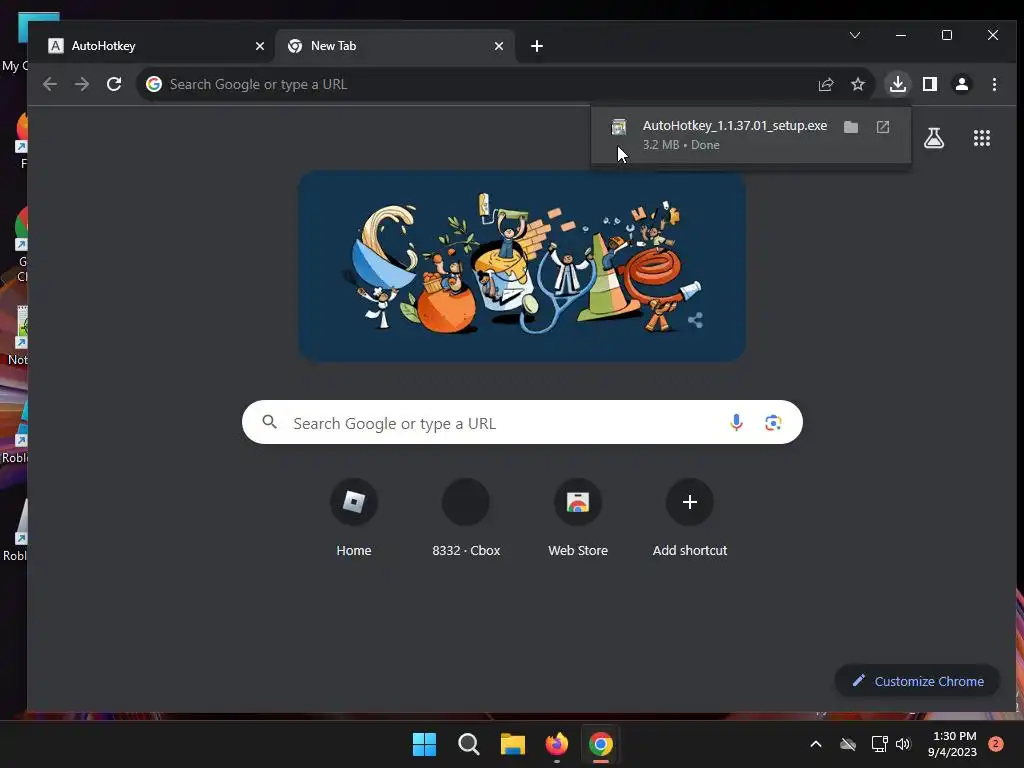This screenshot has width=1024, height=768.
Task: Open the Home shortcut
Action: click(353, 518)
